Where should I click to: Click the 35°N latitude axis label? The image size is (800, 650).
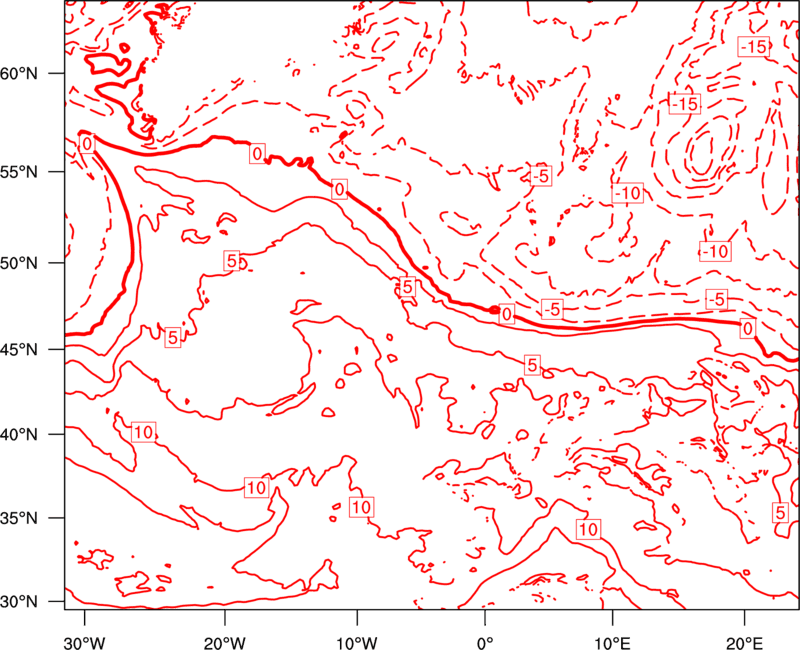tap(19, 518)
